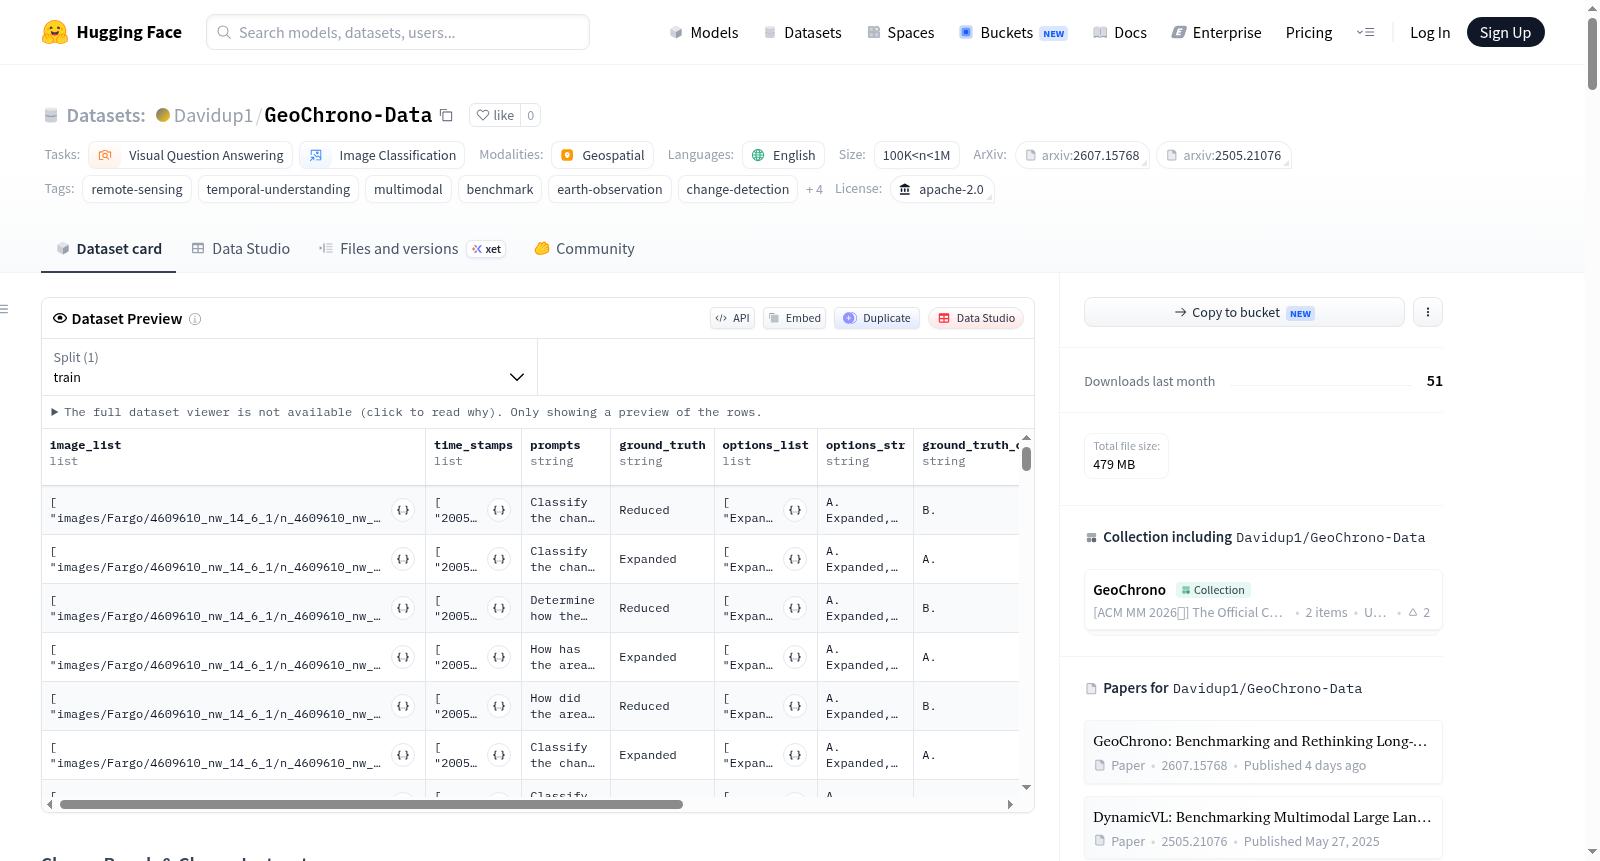
Task: Copy the dataset name with the copy icon
Action: click(447, 116)
